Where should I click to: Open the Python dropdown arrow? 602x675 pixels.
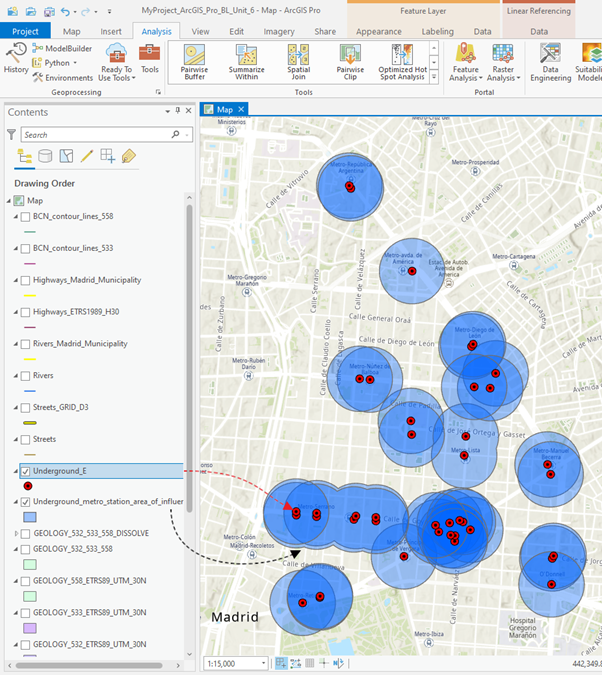(x=75, y=63)
